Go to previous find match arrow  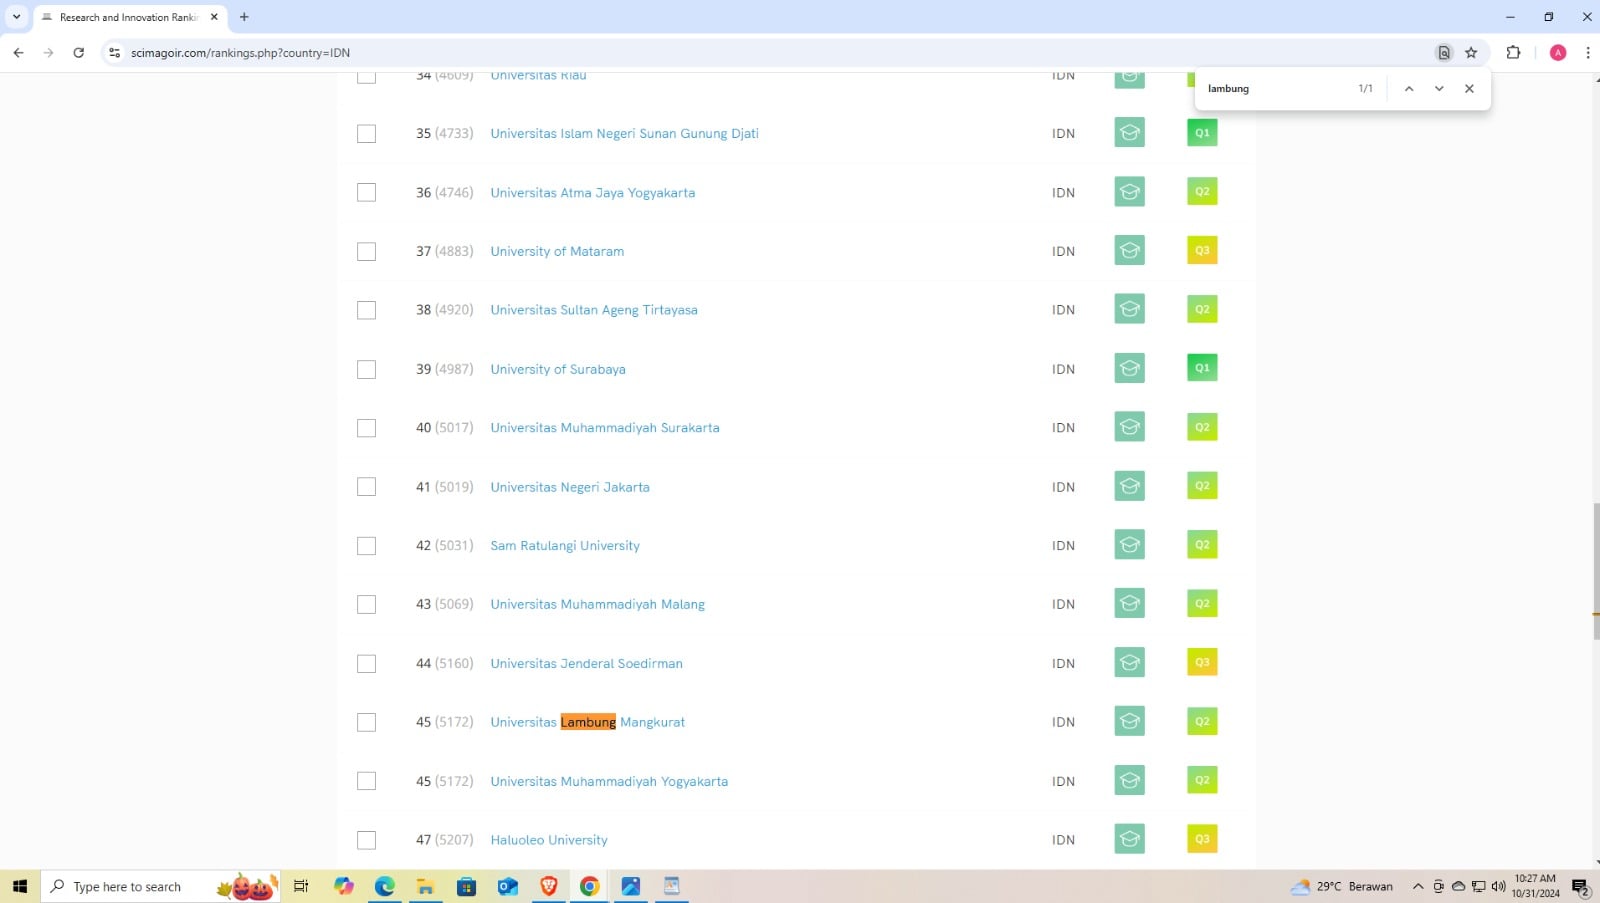point(1409,88)
